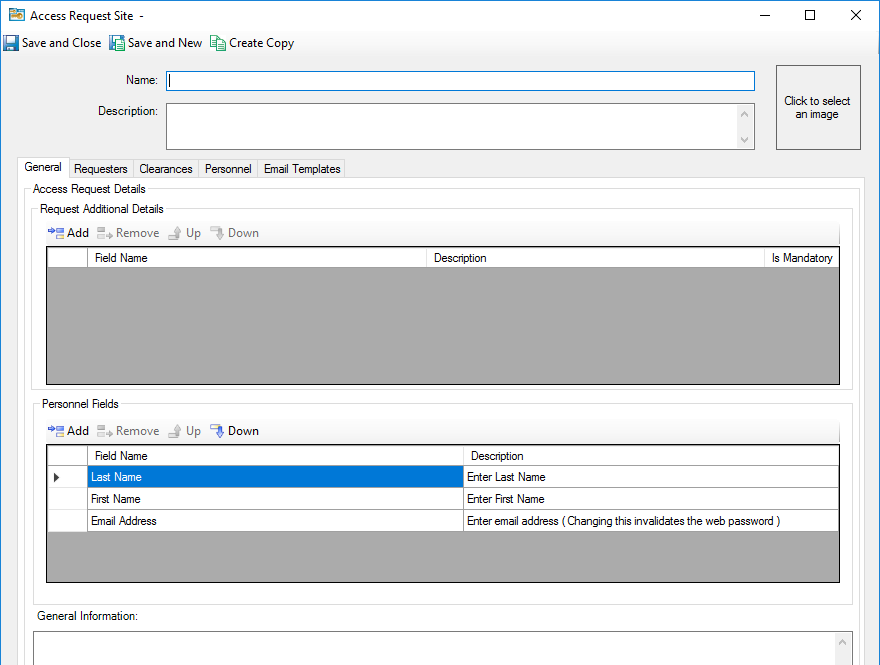The image size is (880, 665).
Task: Select the Email Address field cell
Action: coord(275,521)
